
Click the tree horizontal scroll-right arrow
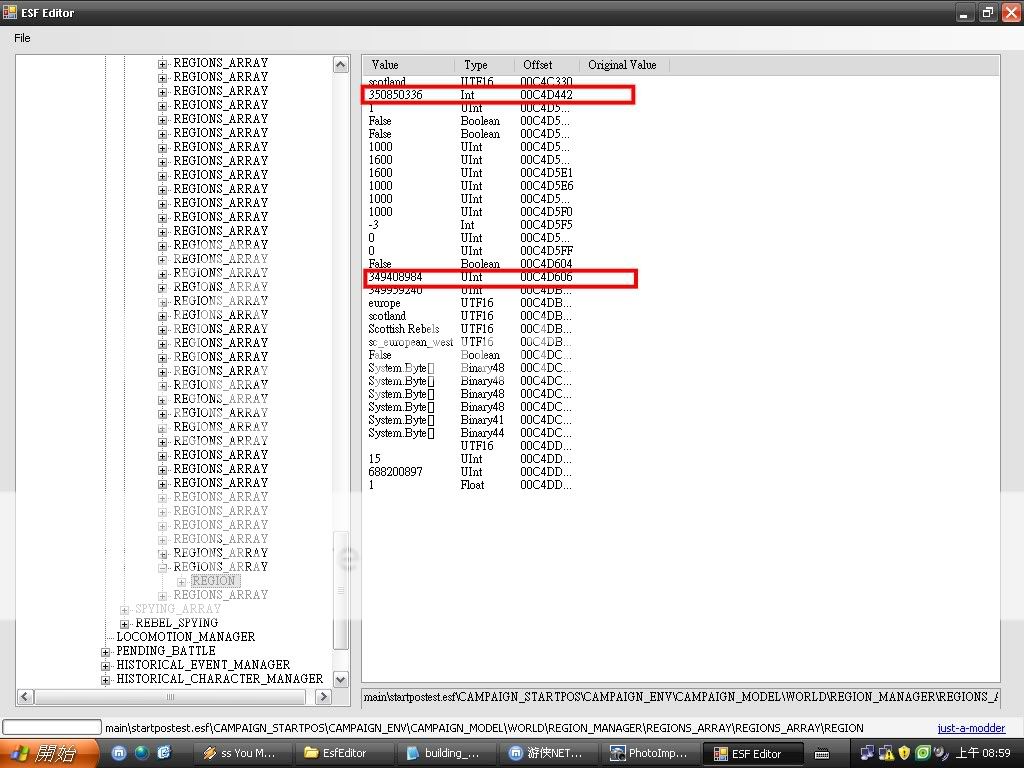pyautogui.click(x=323, y=696)
